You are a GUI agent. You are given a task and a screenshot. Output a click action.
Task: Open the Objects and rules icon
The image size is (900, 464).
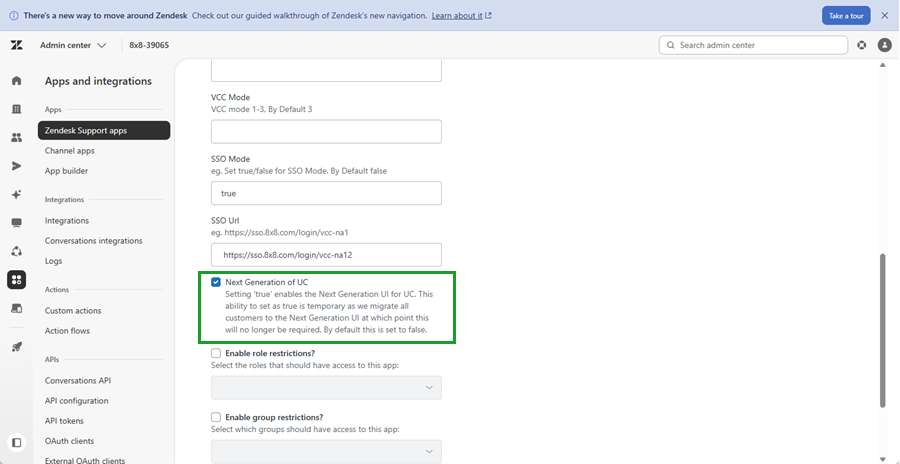(17, 251)
